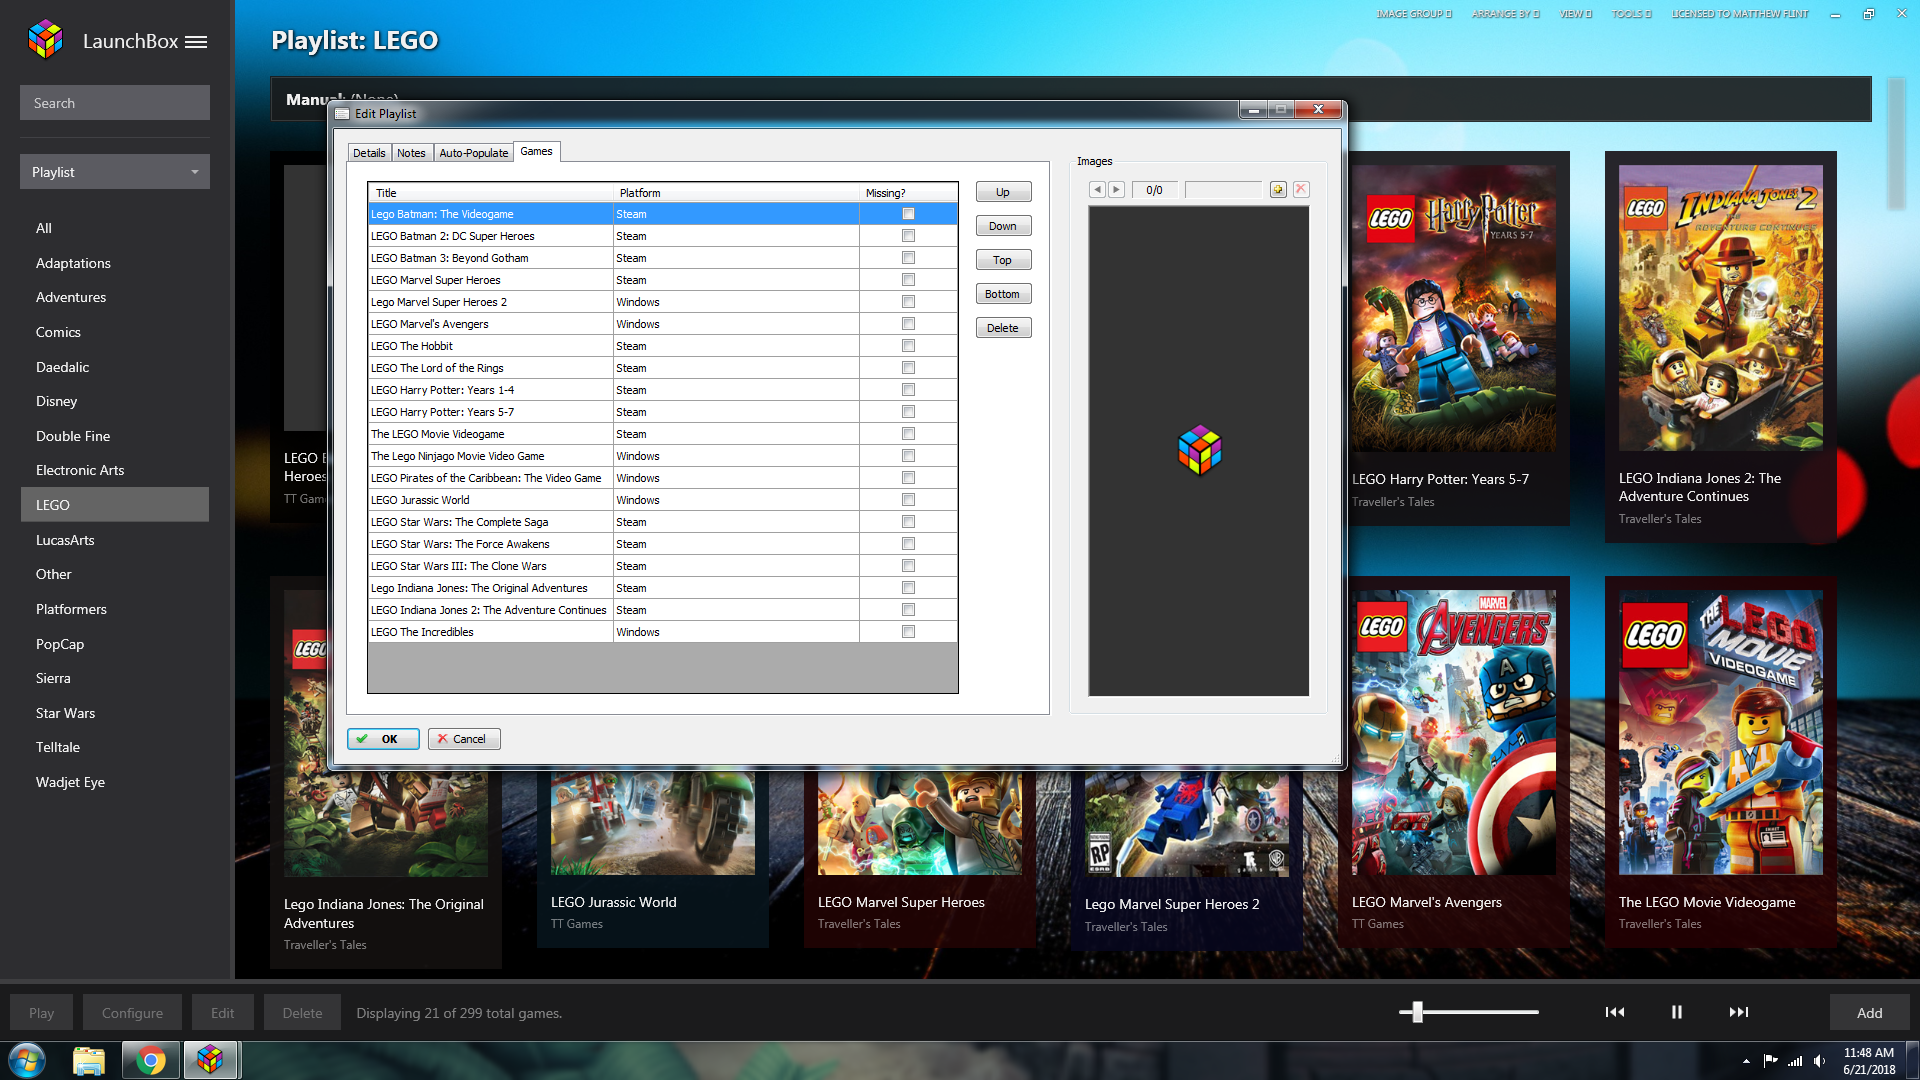This screenshot has height=1080, width=1920.
Task: Select The LEGO Movie Videogame box art
Action: click(1720, 732)
